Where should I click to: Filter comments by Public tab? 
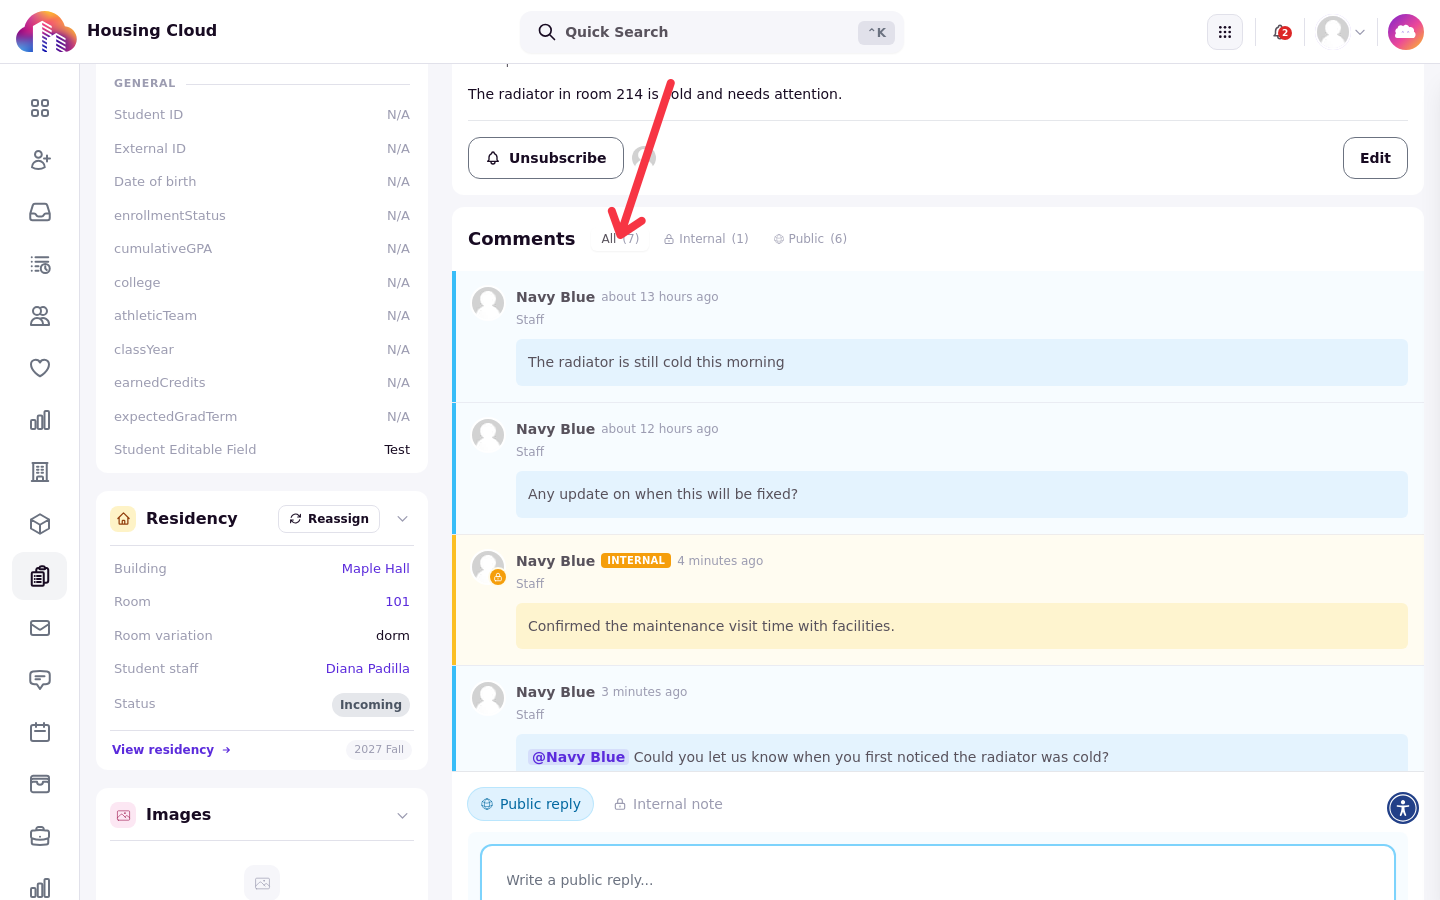click(x=810, y=239)
